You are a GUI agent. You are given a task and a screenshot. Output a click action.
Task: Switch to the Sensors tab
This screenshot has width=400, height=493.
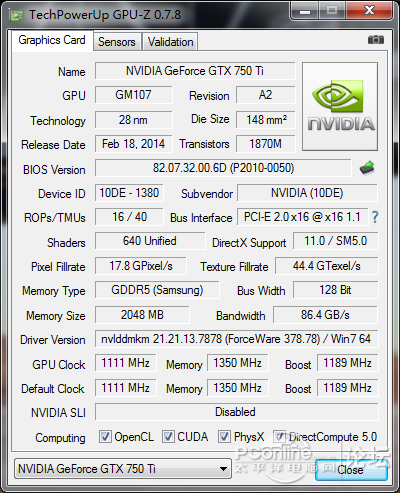pos(117,42)
